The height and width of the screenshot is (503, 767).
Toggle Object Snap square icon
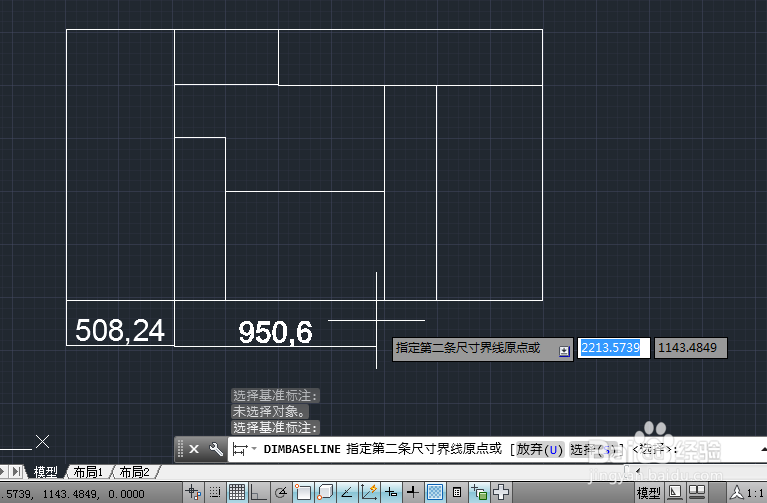(303, 492)
